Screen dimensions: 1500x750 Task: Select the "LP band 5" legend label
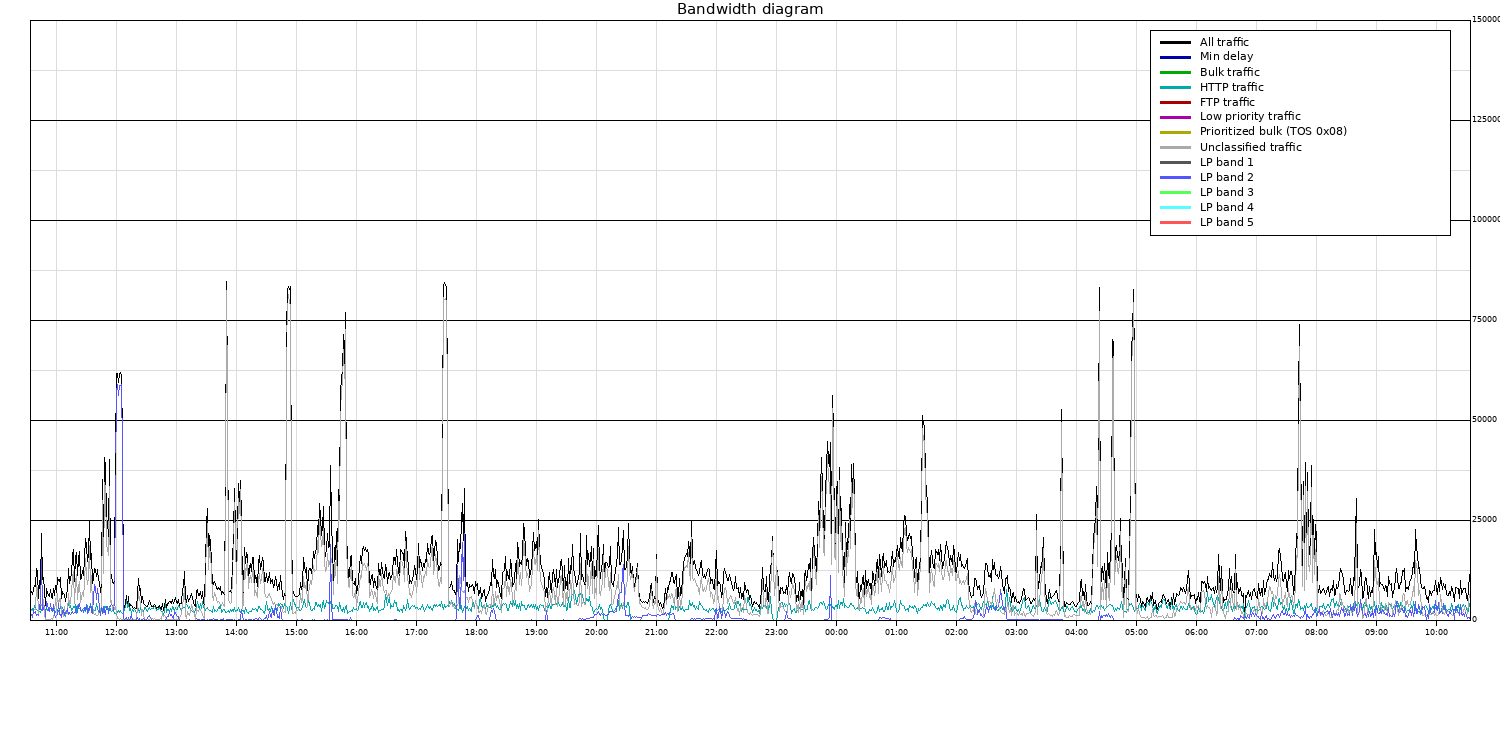[x=1226, y=222]
